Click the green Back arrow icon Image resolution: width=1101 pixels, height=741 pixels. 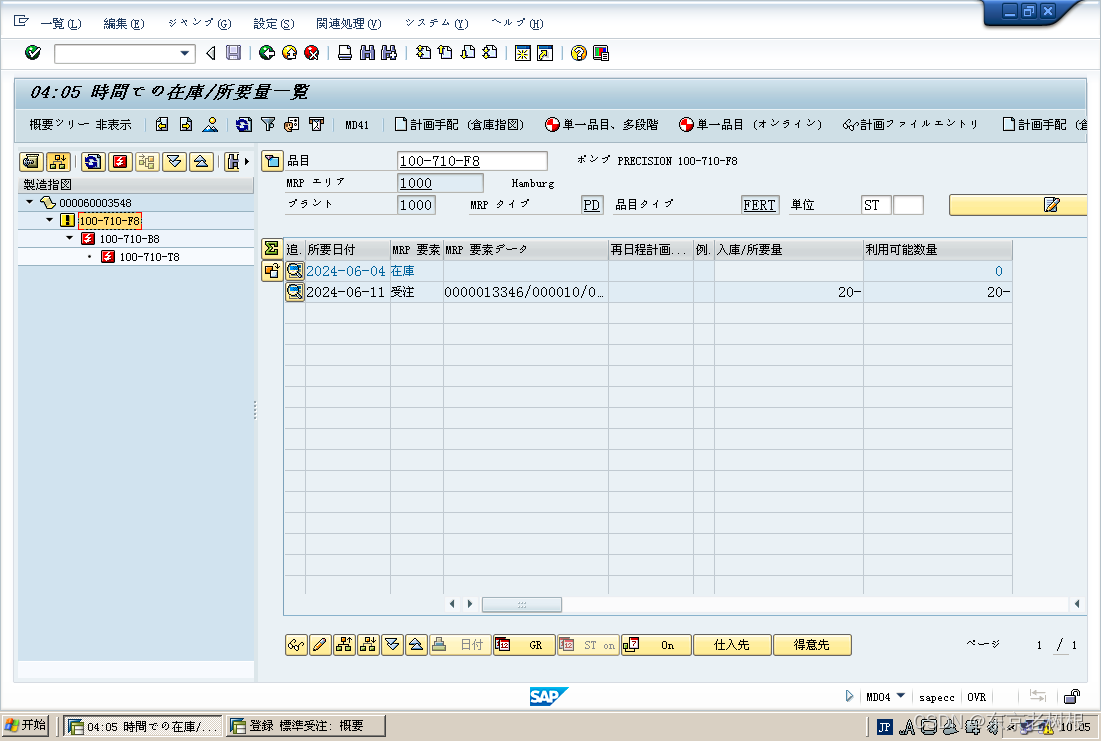266,53
